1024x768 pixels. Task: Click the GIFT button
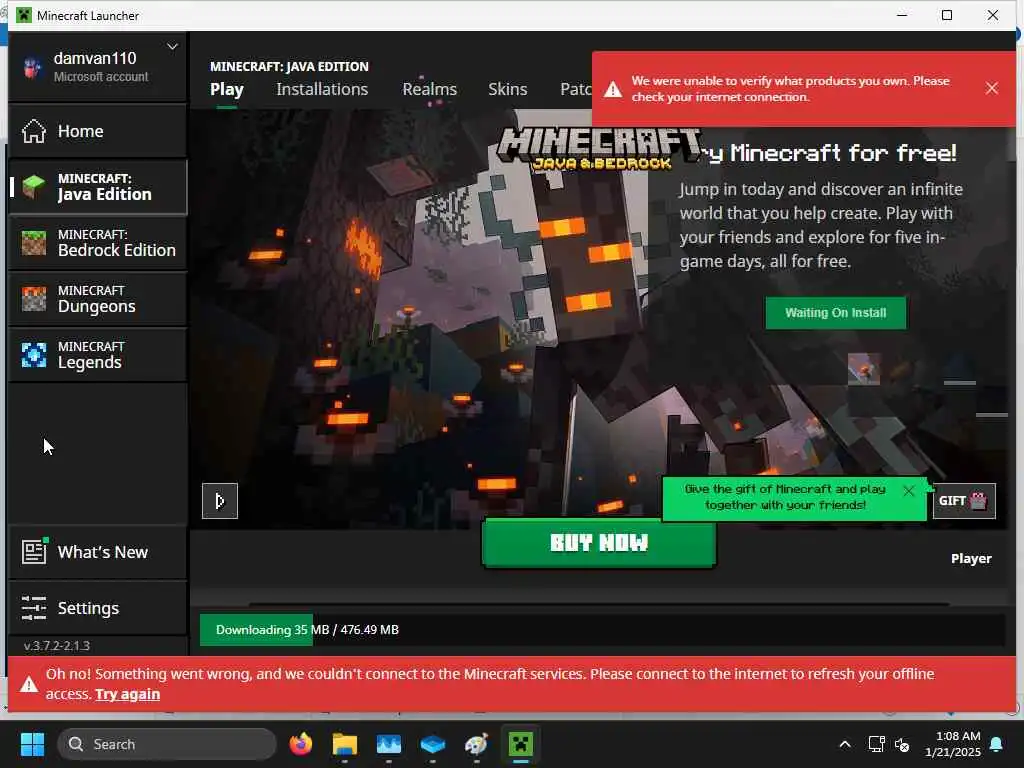pos(964,501)
